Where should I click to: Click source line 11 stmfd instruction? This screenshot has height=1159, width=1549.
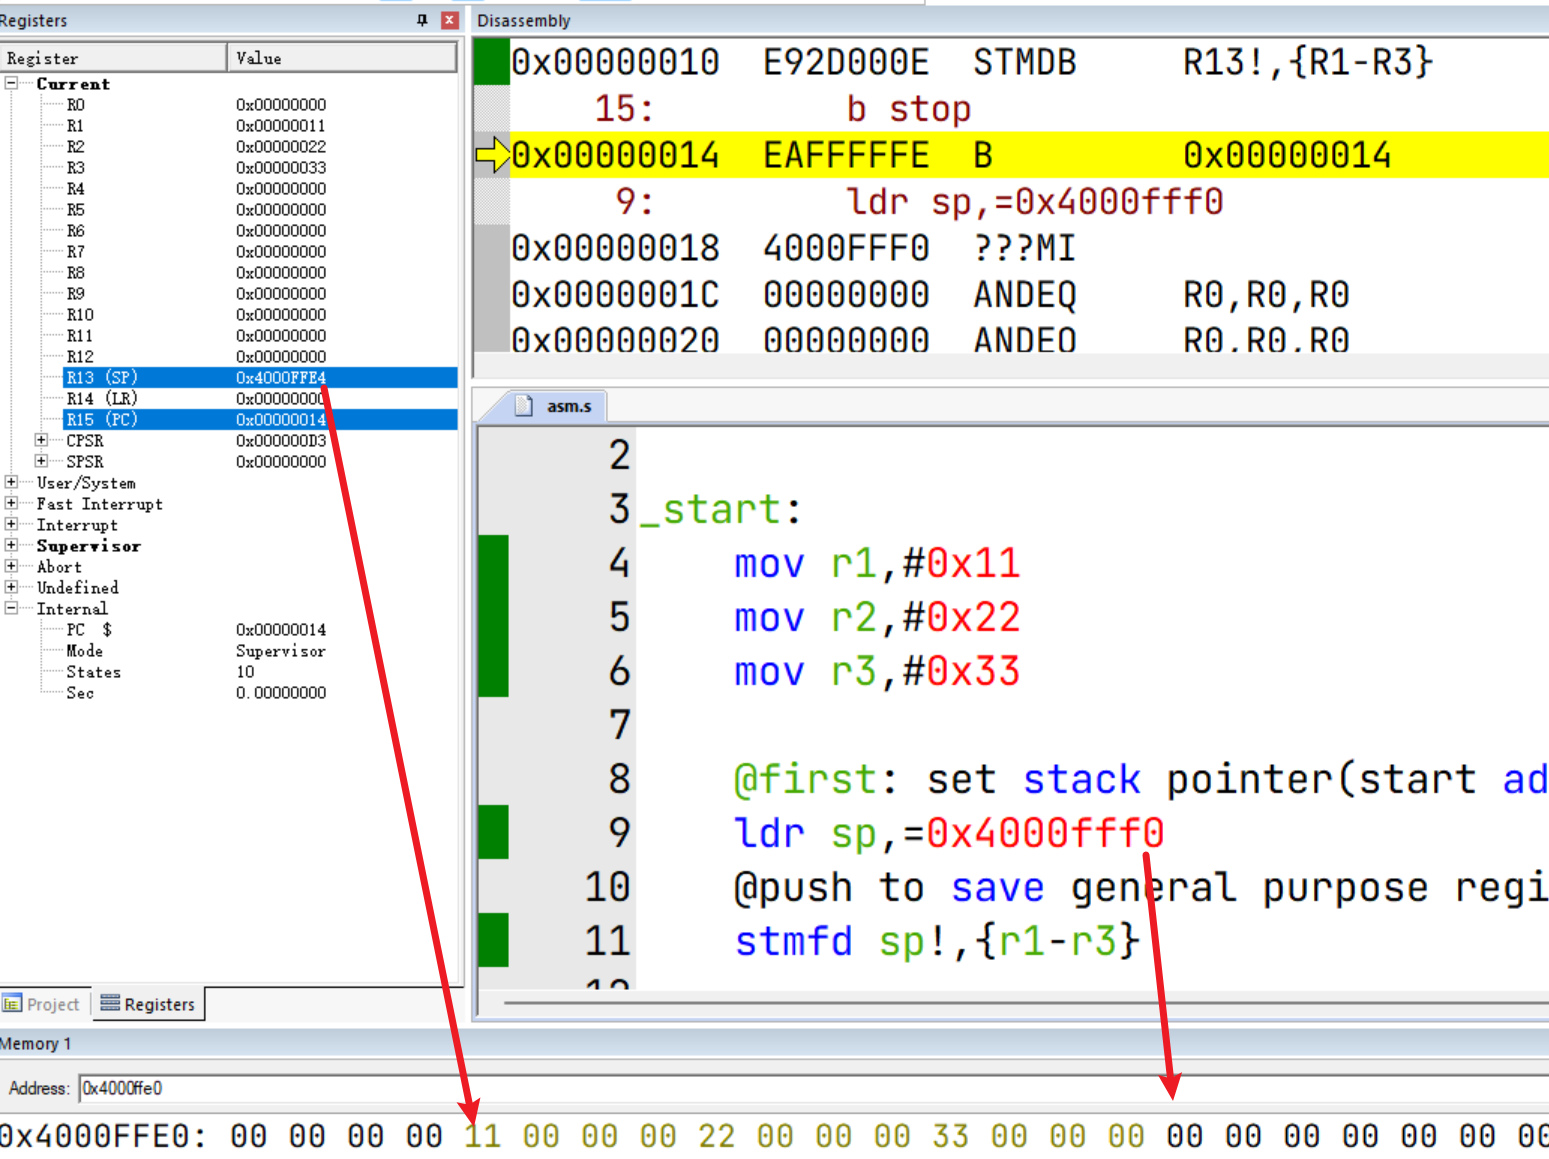tap(937, 940)
